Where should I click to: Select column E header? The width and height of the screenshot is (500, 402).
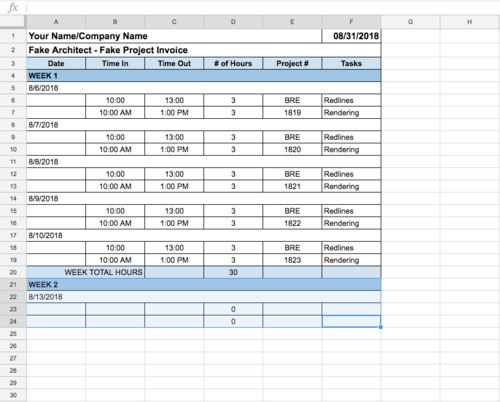click(292, 22)
